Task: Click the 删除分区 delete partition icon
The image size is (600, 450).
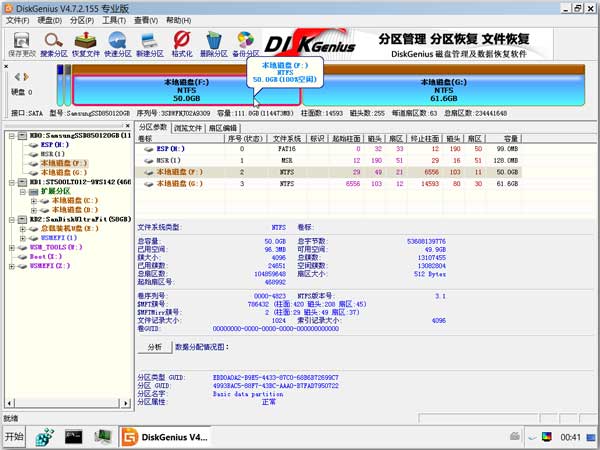Action: pyautogui.click(x=214, y=44)
